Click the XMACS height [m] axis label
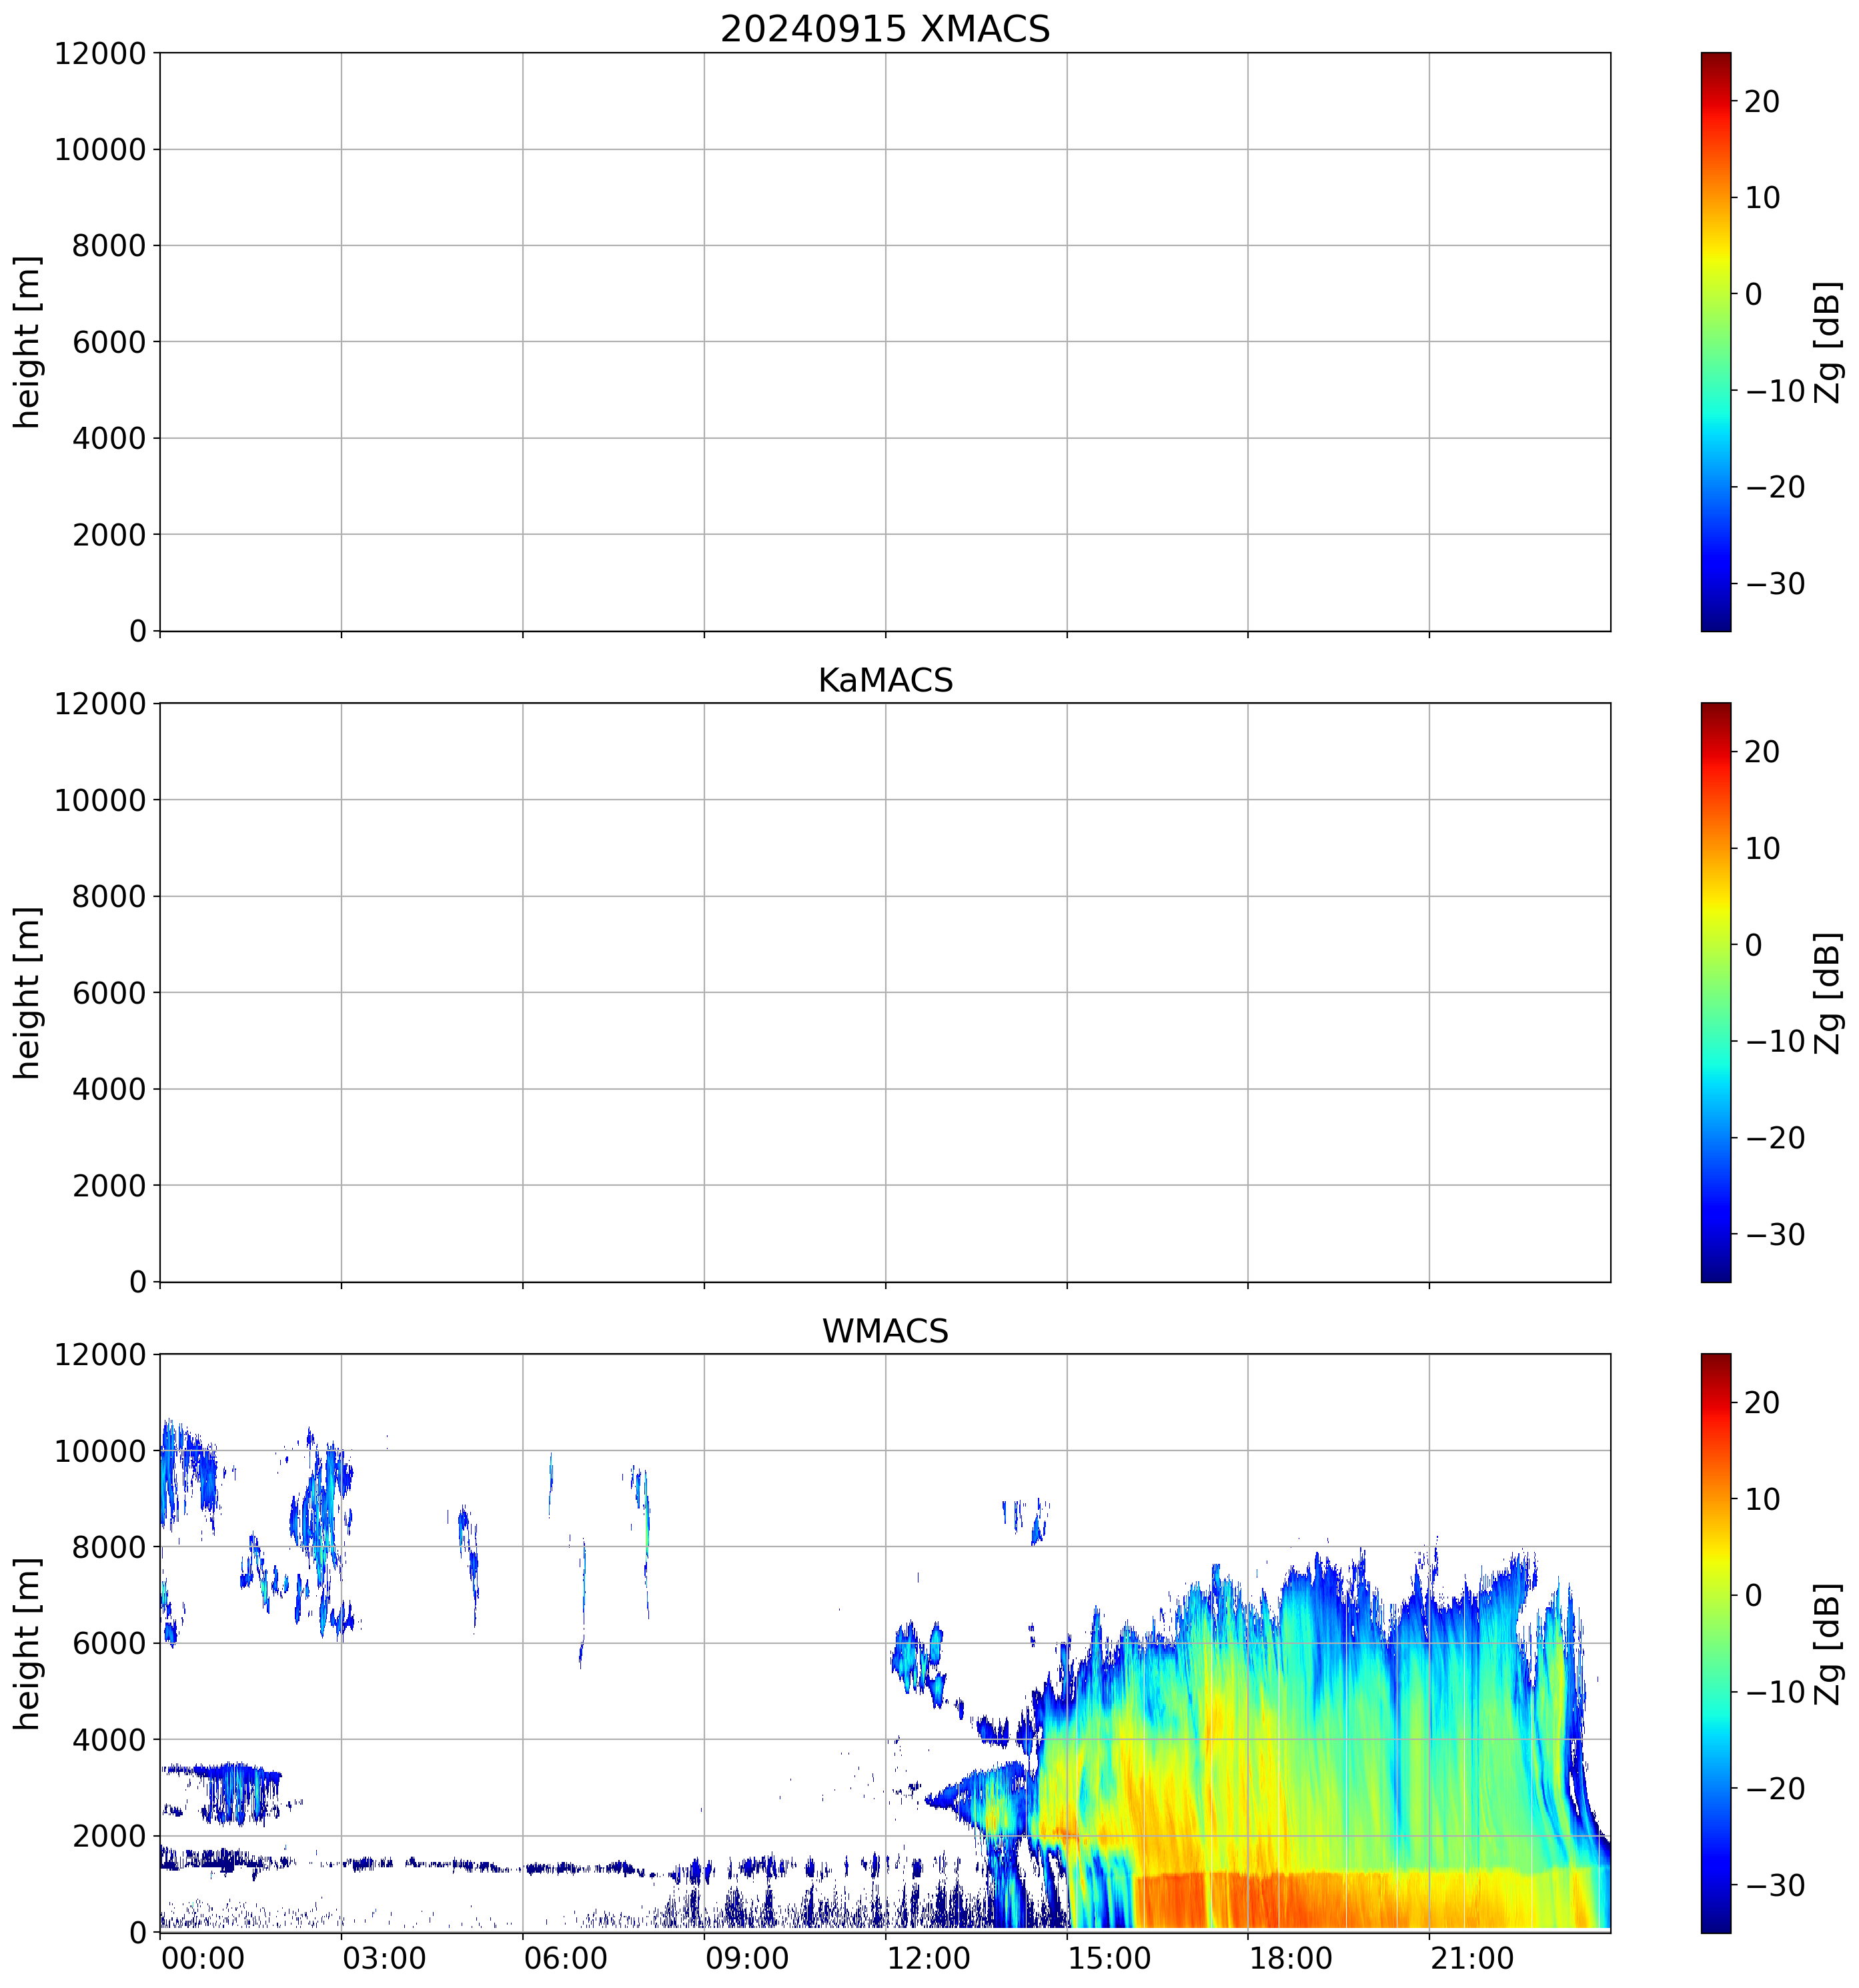 coord(28,341)
